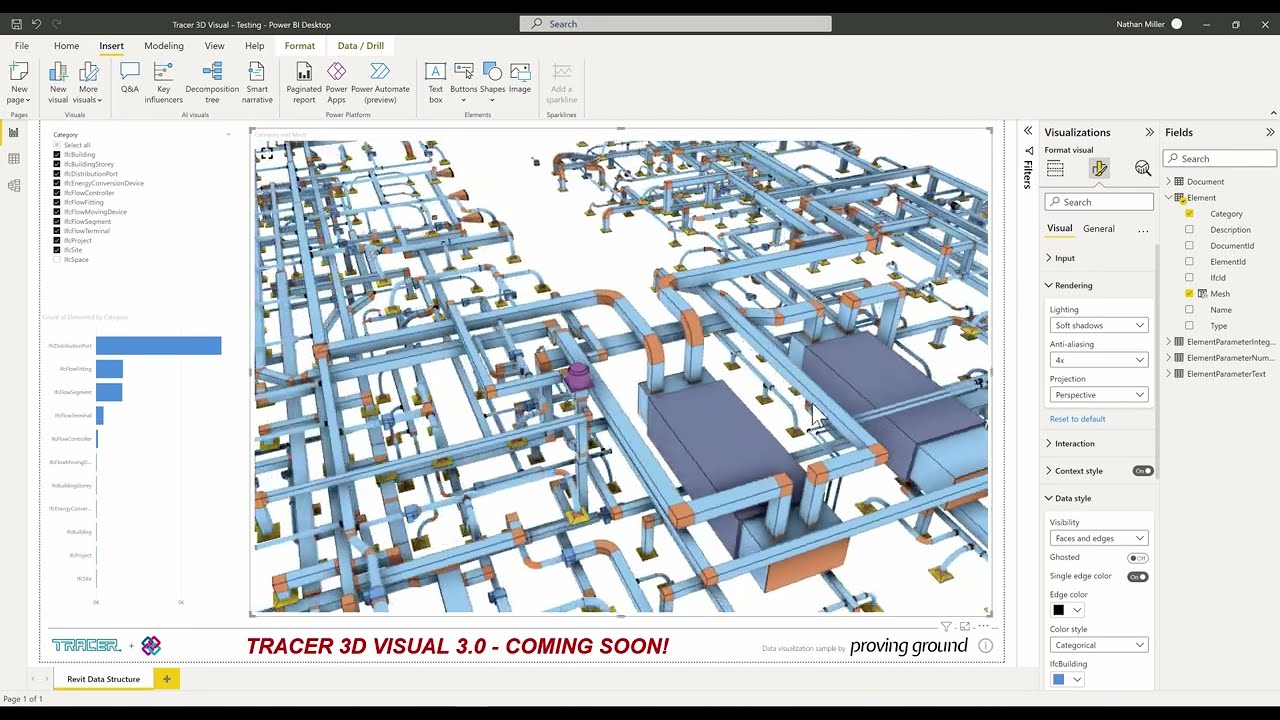Click the Fields pane Search box
1280x720 pixels.
click(x=1220, y=158)
